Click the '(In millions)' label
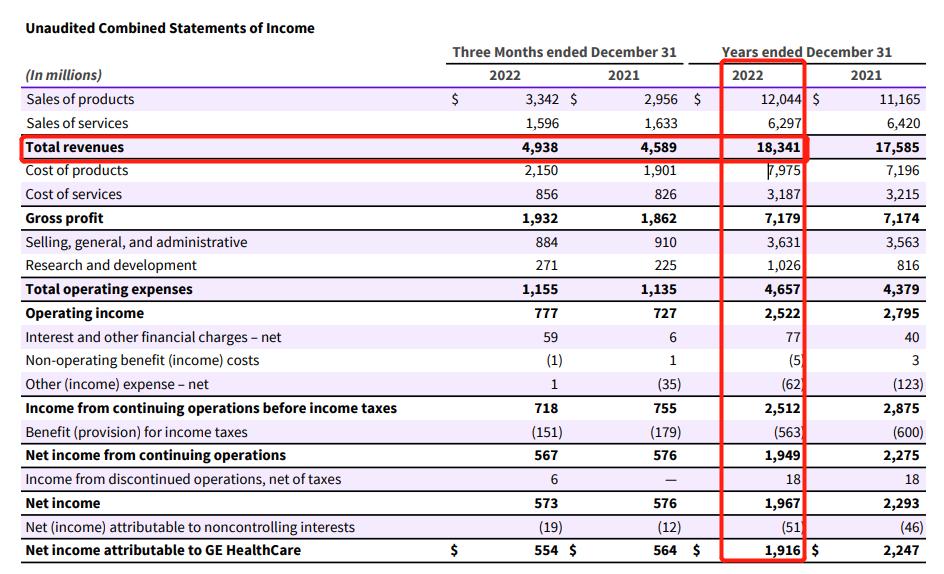Image resolution: width=944 pixels, height=574 pixels. click(64, 75)
